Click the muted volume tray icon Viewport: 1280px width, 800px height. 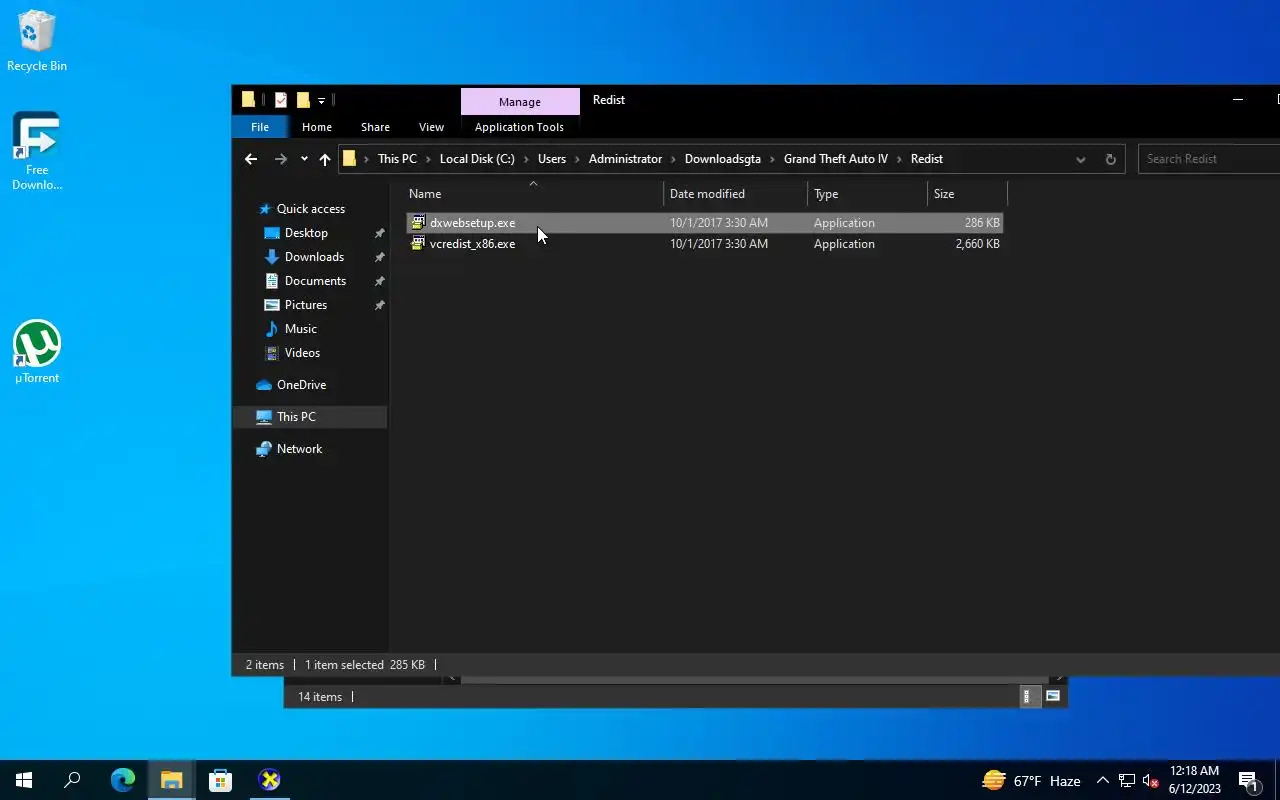1150,781
